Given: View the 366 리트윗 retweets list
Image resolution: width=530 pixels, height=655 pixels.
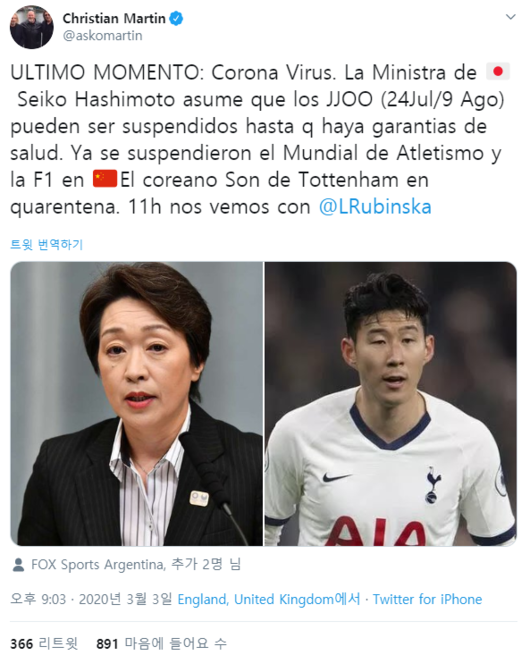Looking at the screenshot, I should point(44,644).
